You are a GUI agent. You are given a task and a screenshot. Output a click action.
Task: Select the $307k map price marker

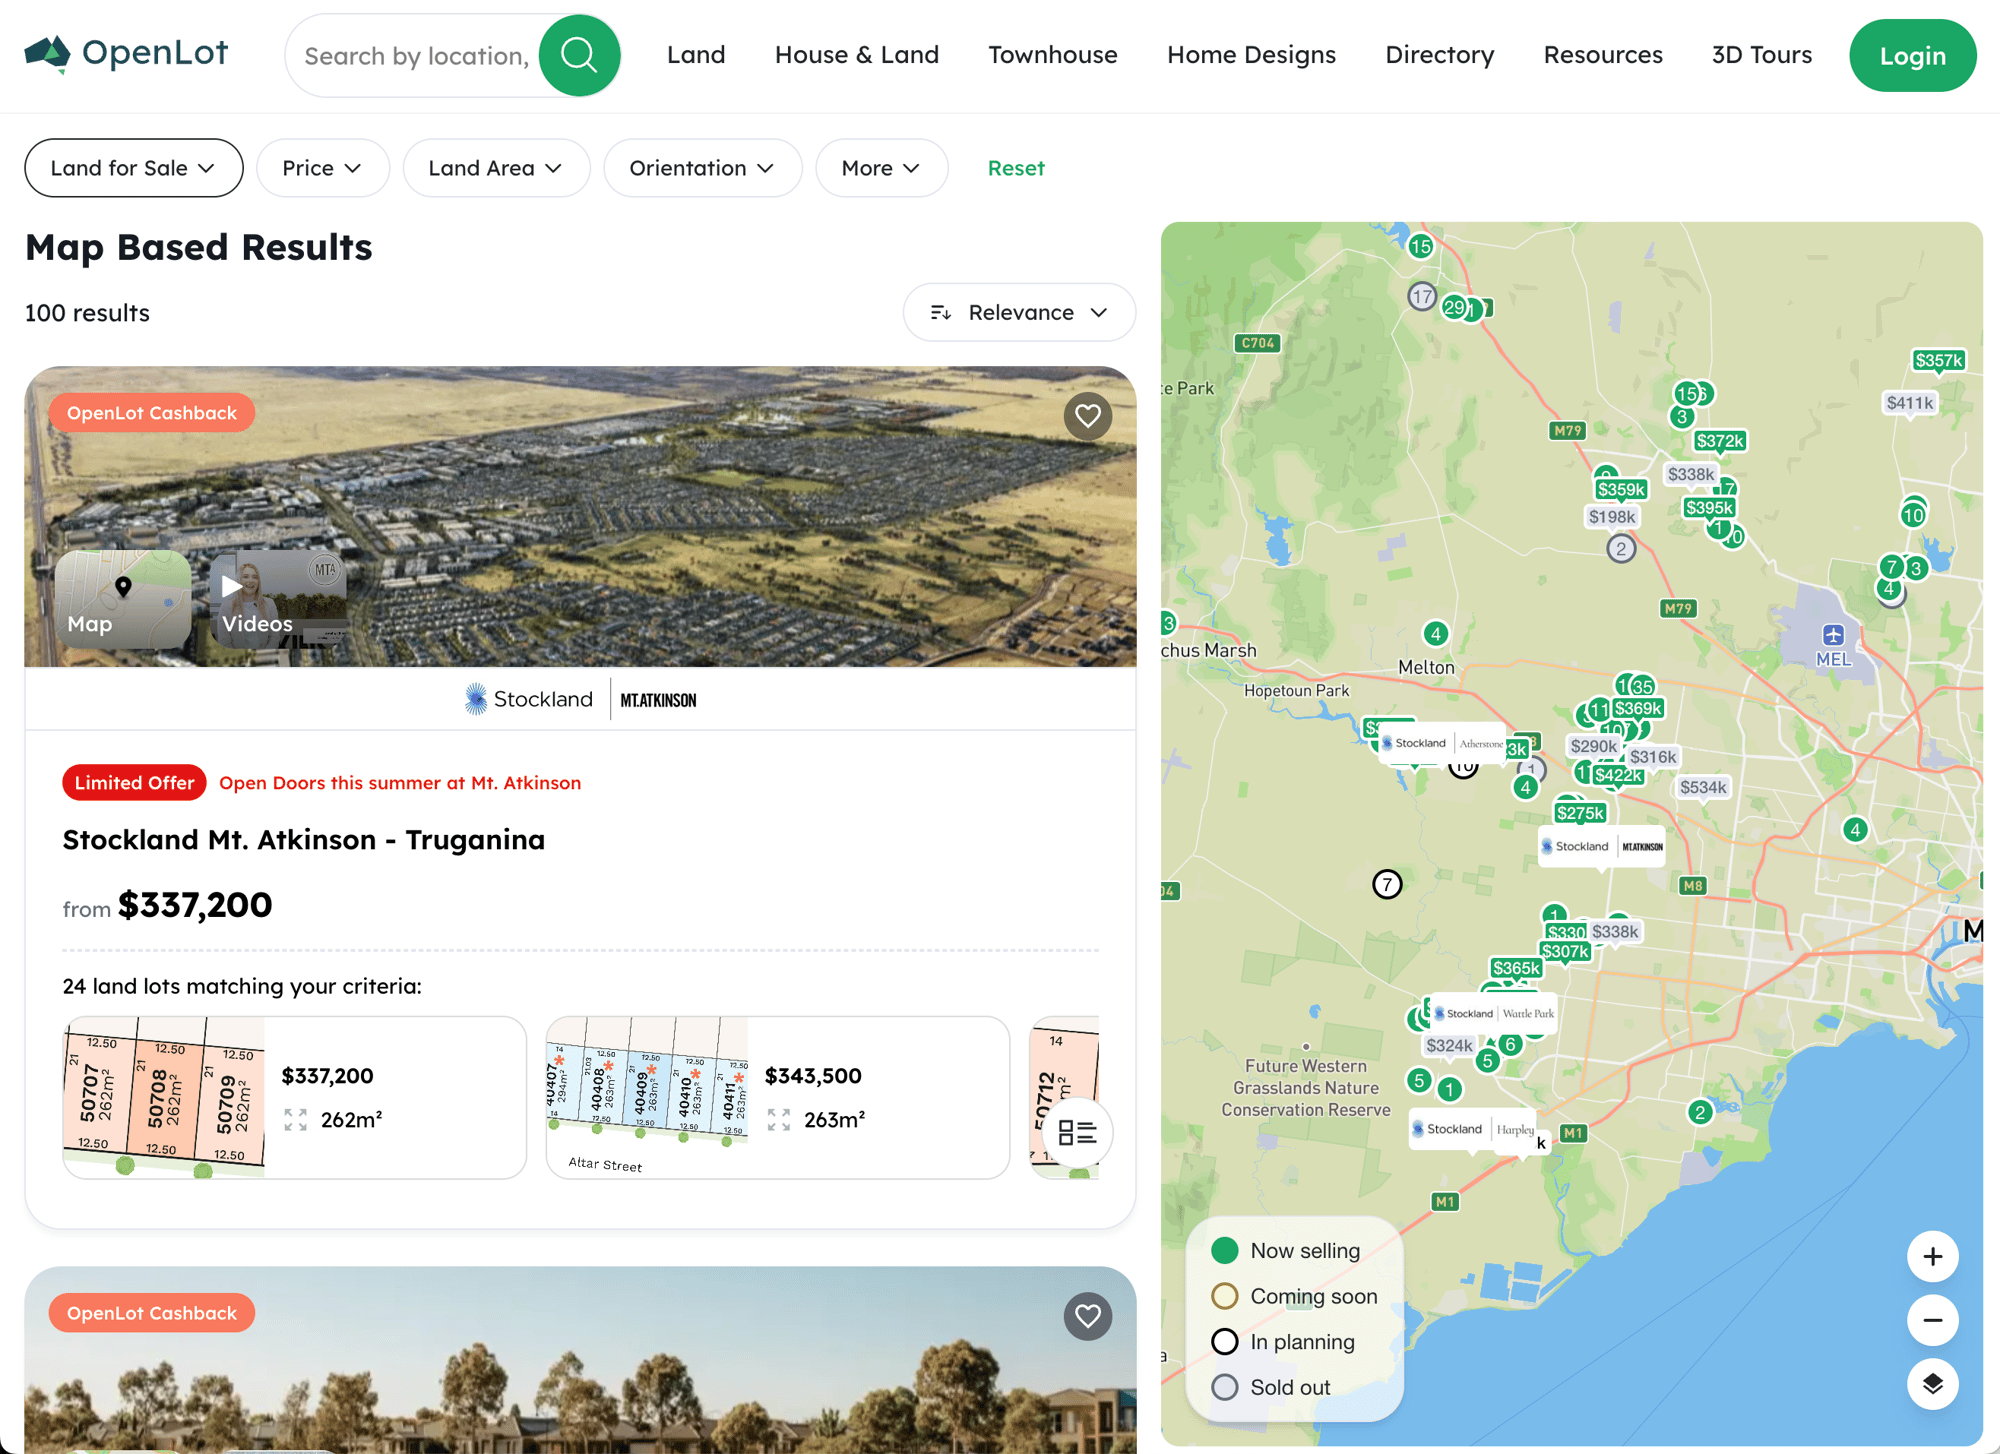[x=1565, y=952]
